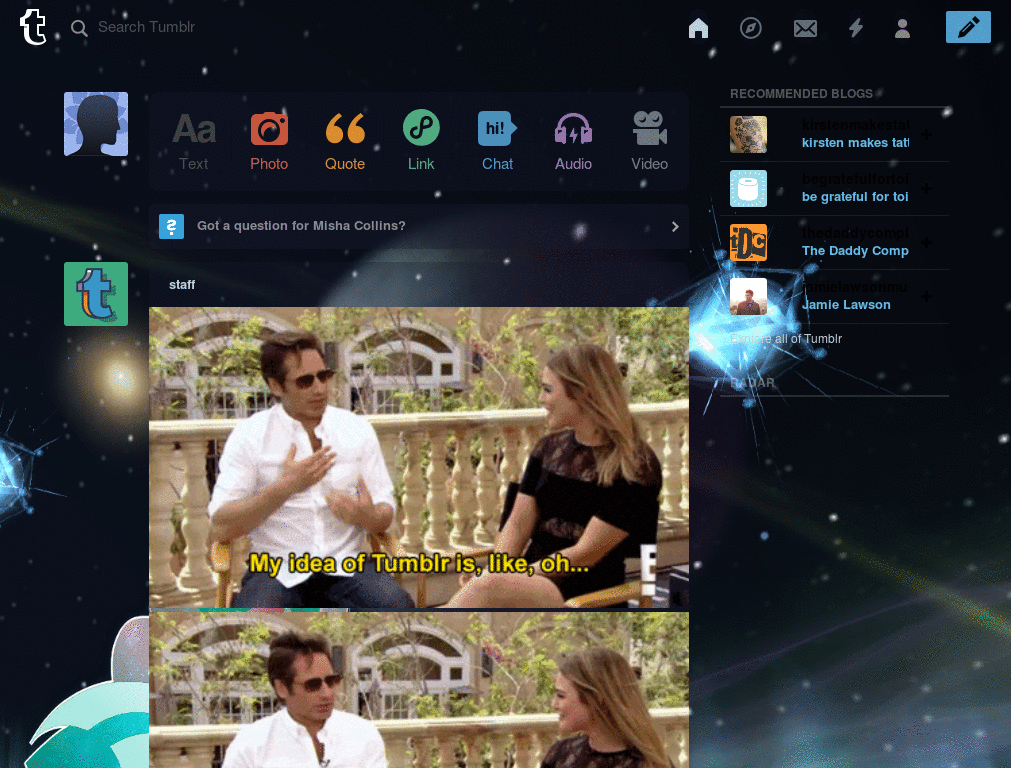
Task: Open kirsten makes tattoos blog link
Action: pyautogui.click(x=855, y=142)
